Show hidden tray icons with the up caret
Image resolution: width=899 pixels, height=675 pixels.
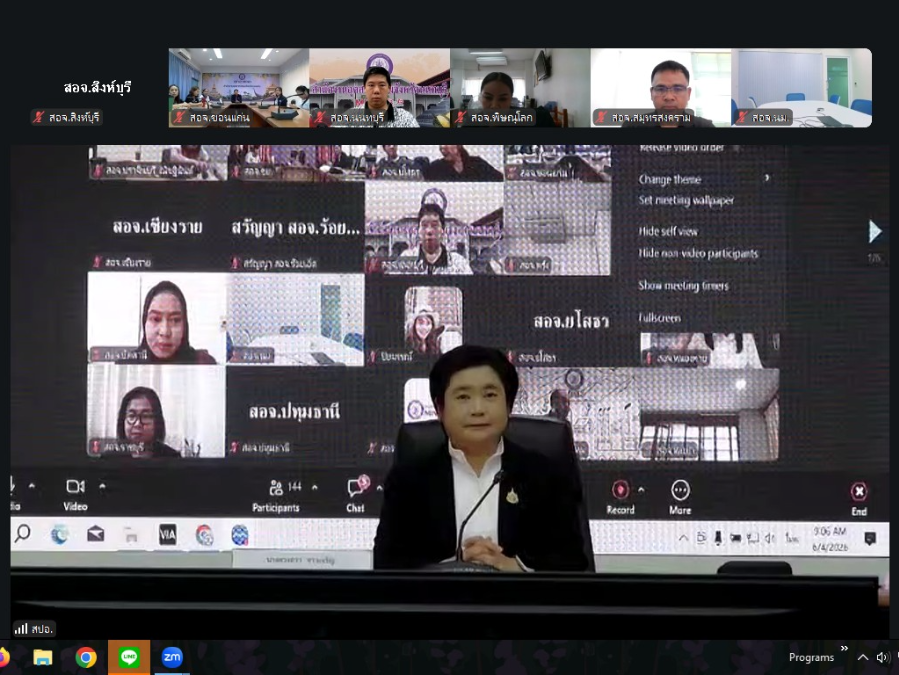pos(862,657)
